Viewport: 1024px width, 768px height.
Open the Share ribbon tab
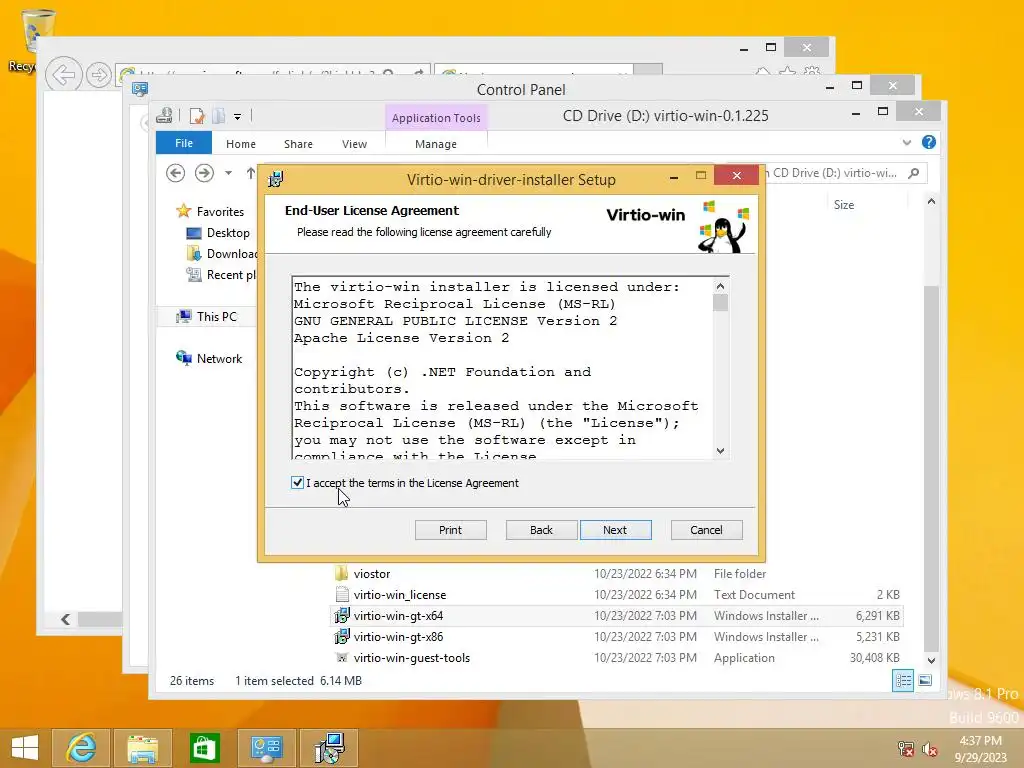click(x=298, y=144)
